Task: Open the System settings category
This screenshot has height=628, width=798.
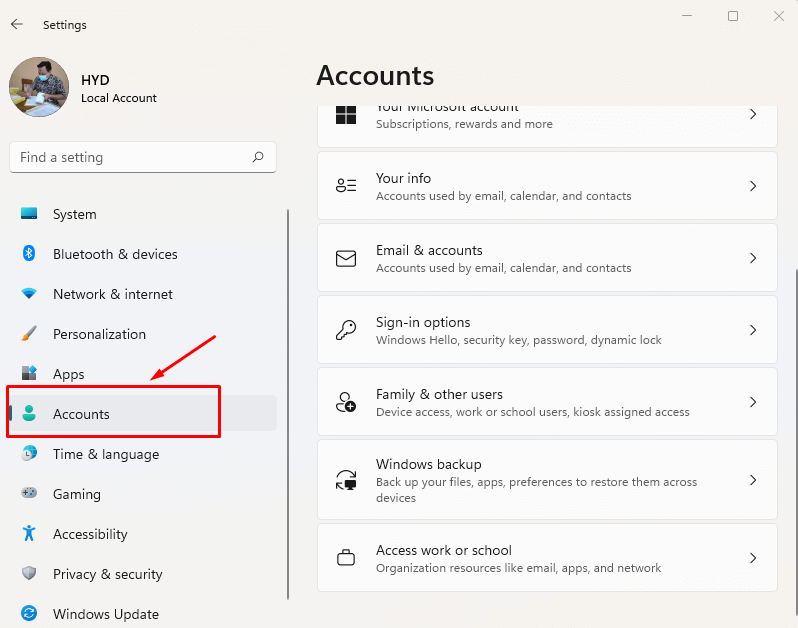Action: [x=75, y=214]
